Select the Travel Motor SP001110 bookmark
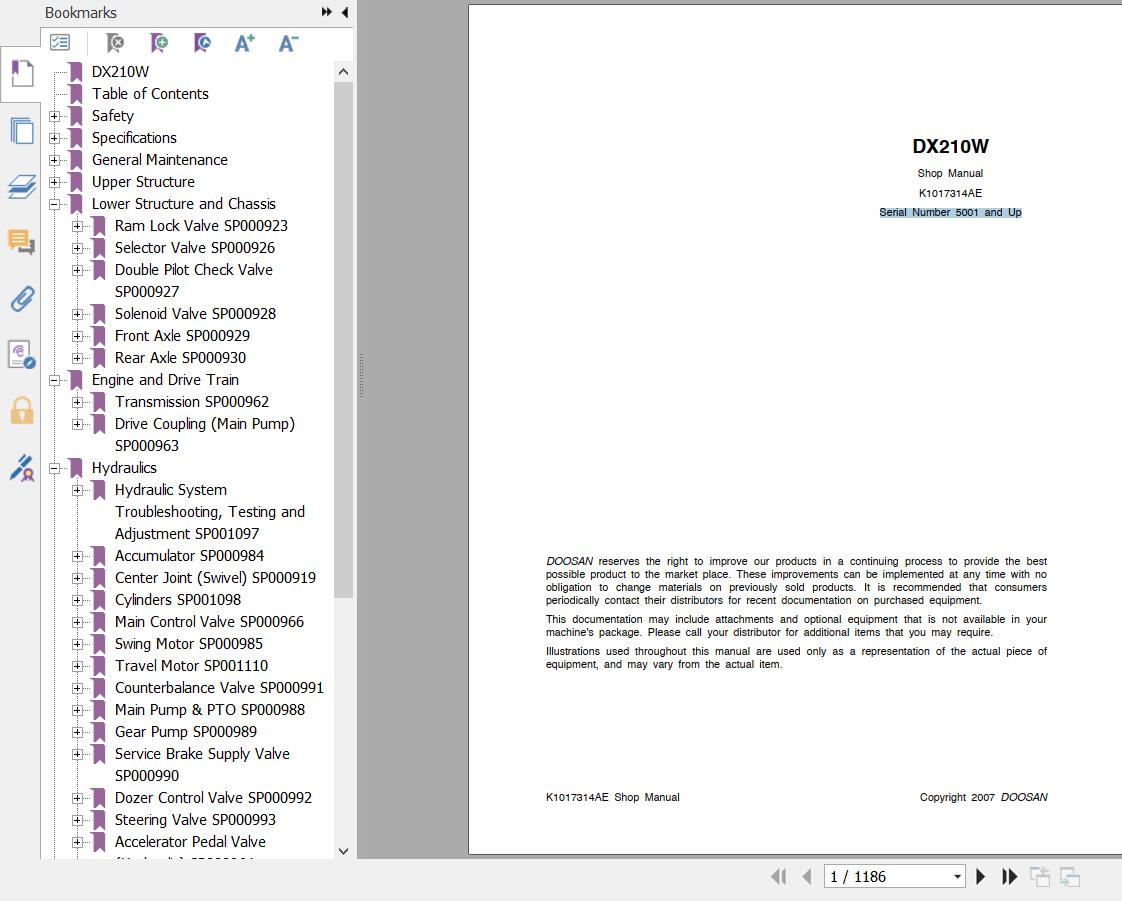Image resolution: width=1122 pixels, height=901 pixels. pos(192,666)
